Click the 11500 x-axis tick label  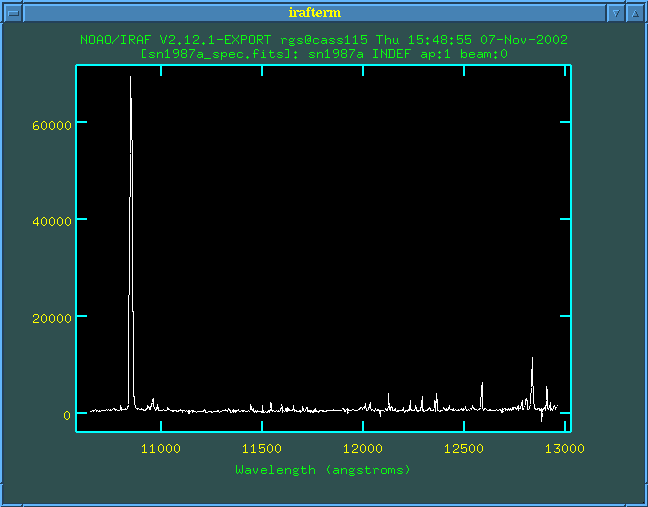click(263, 447)
